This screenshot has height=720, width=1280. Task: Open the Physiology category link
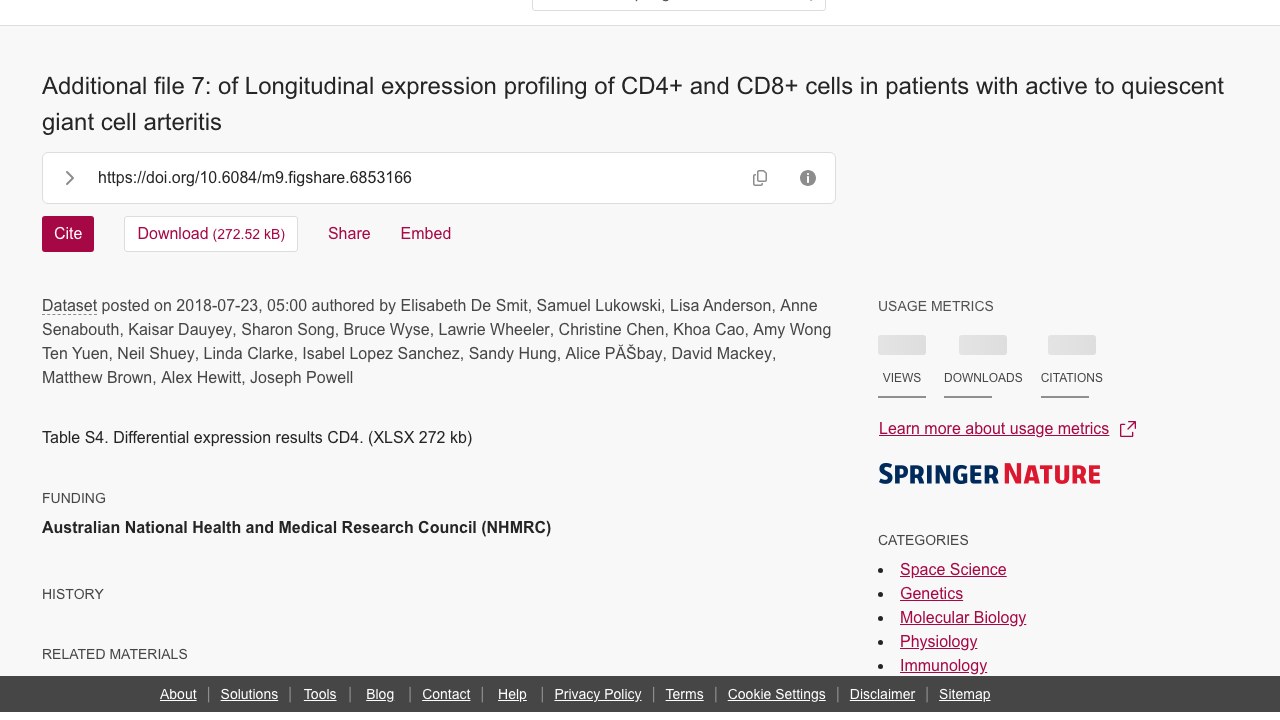coord(938,642)
